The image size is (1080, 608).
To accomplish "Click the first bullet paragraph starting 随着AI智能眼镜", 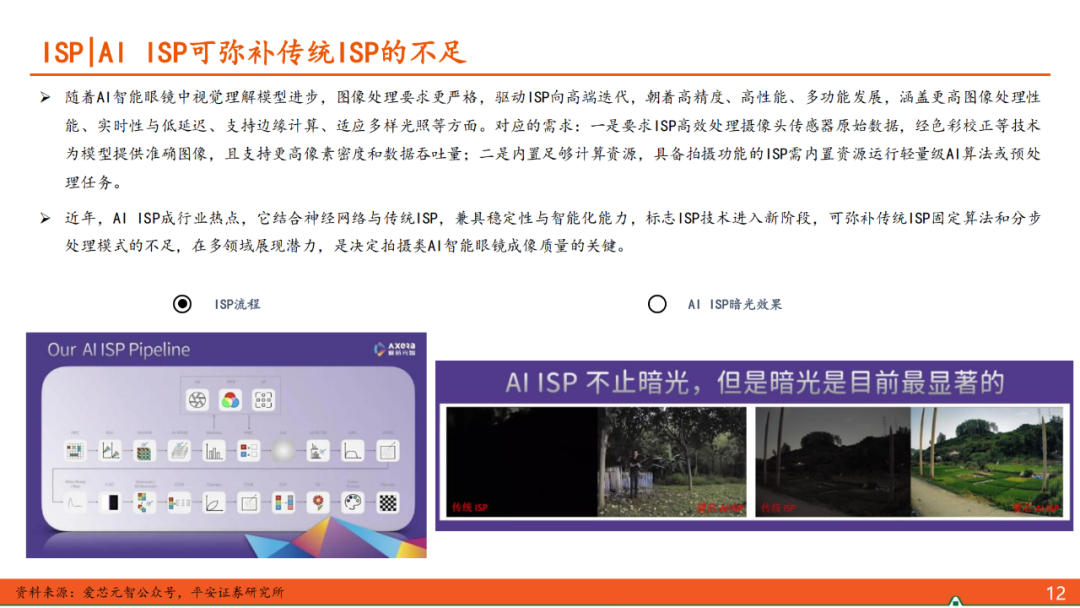I will [552, 140].
